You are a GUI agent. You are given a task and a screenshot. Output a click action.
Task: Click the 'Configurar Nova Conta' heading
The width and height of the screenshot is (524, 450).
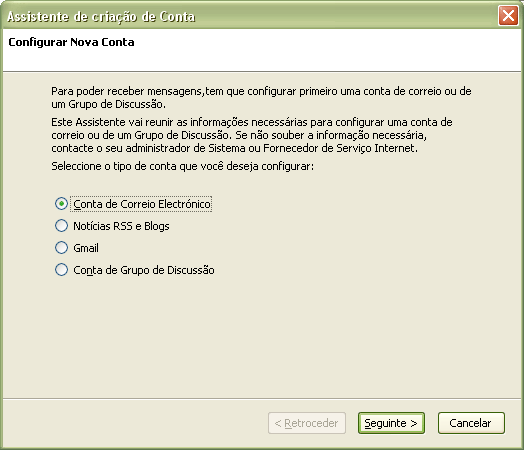tap(71, 42)
